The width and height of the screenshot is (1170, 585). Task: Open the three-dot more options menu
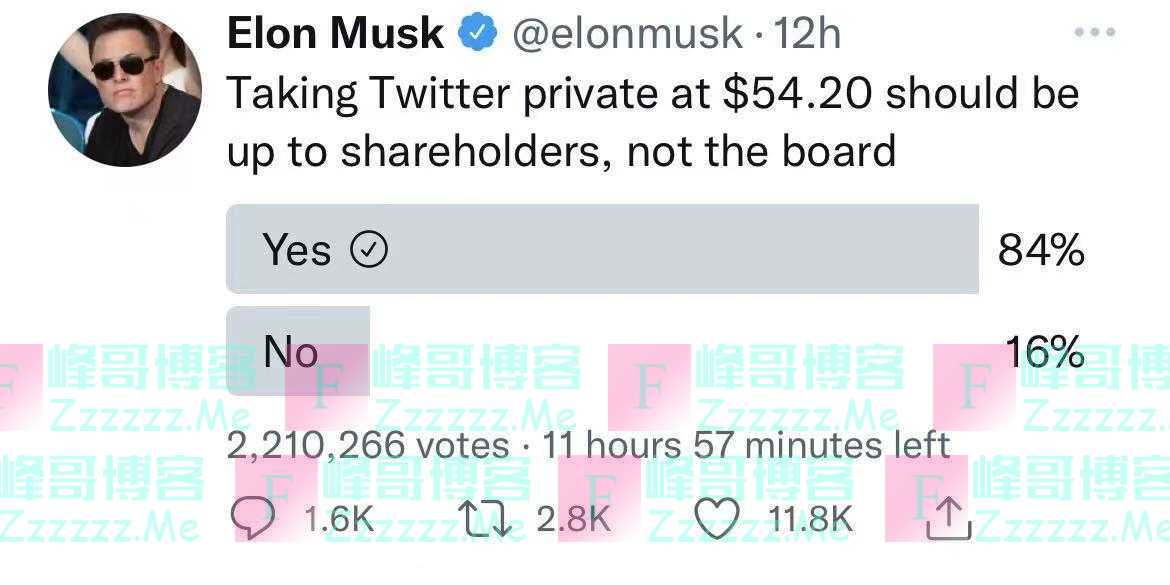pos(1094,33)
